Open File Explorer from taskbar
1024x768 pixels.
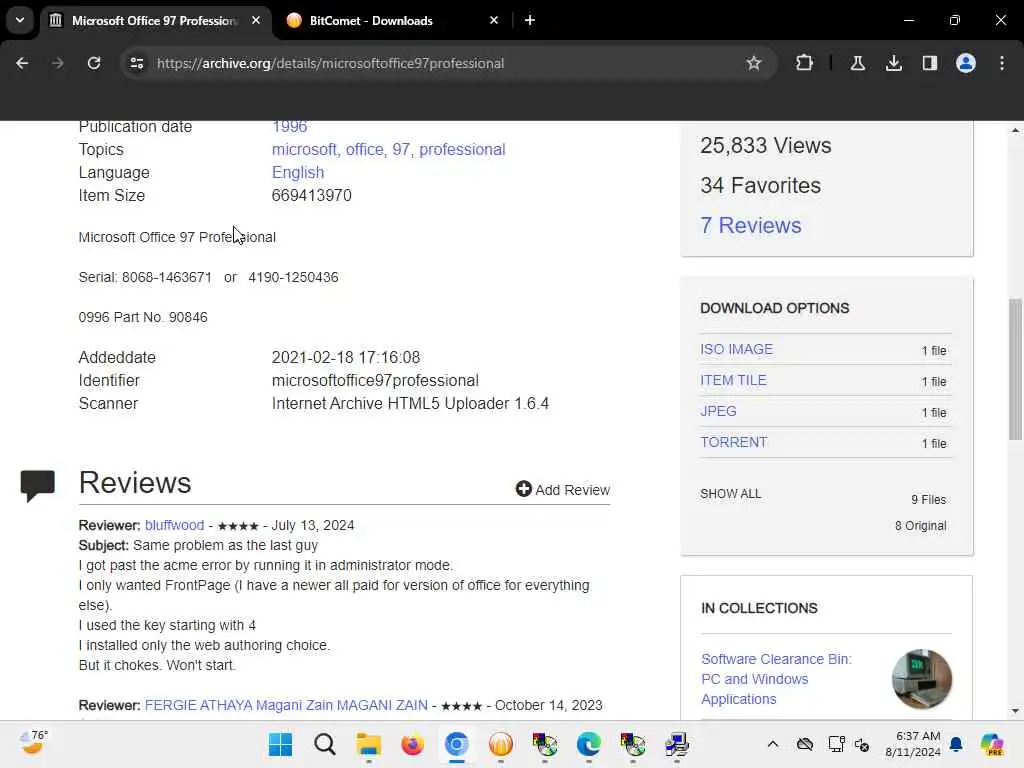(x=368, y=744)
